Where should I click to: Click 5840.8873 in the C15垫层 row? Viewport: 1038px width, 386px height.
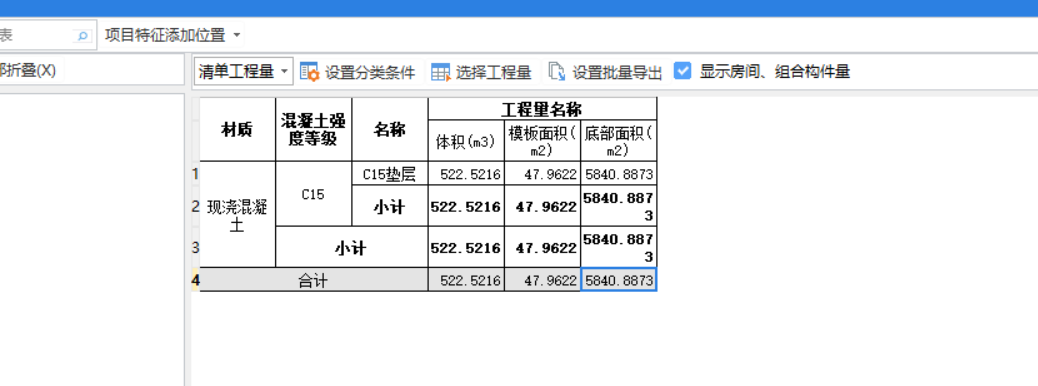(x=618, y=174)
